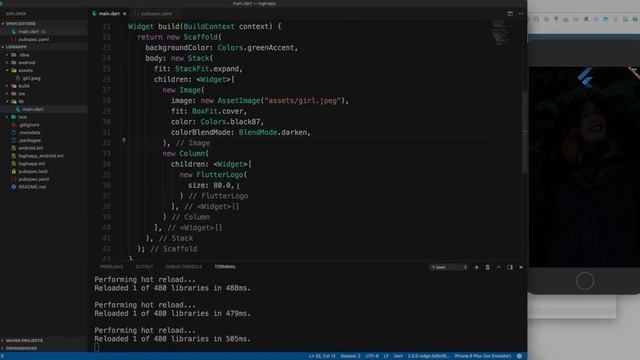Click the lightbulb quick-fix icon in gutter
The image size is (640, 360).
(x=124, y=140)
